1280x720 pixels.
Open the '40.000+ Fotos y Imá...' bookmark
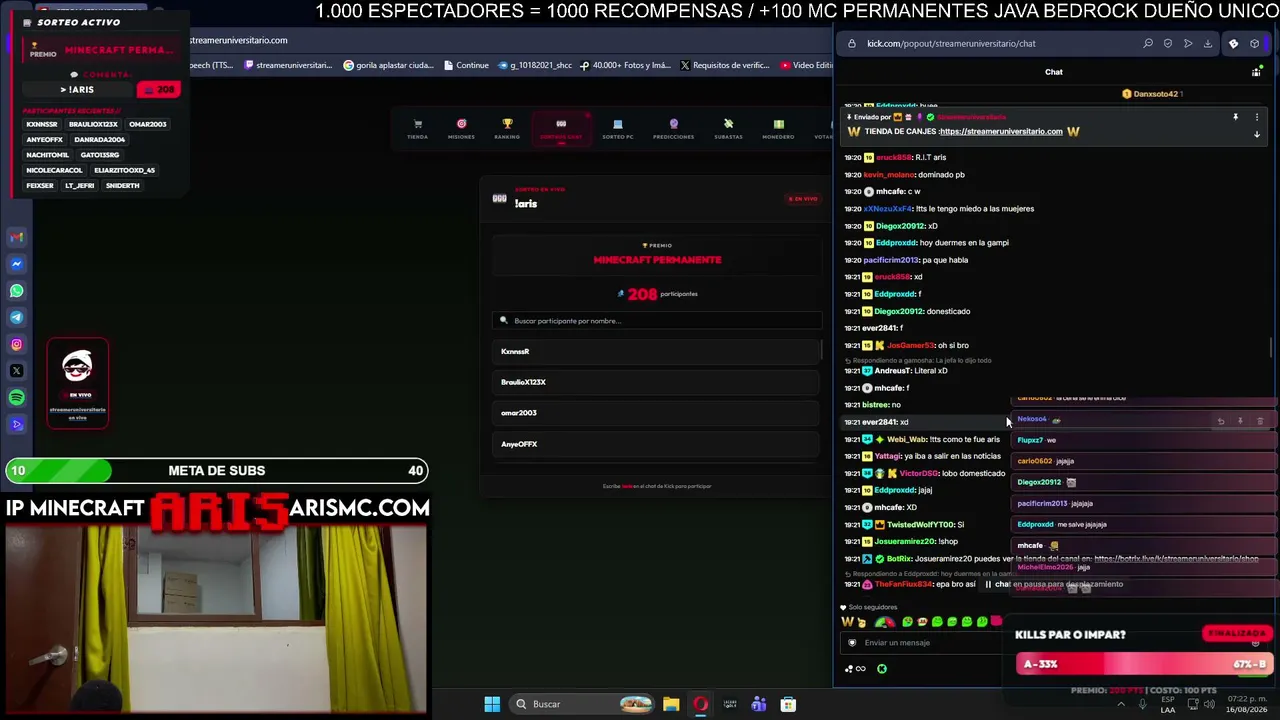(625, 65)
